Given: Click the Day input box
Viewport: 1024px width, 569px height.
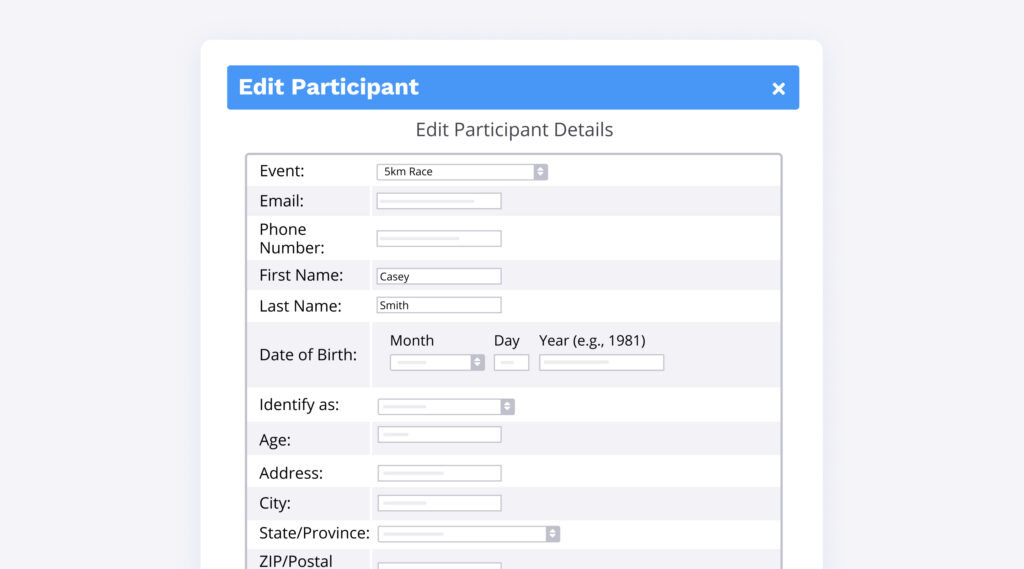Looking at the screenshot, I should [511, 362].
